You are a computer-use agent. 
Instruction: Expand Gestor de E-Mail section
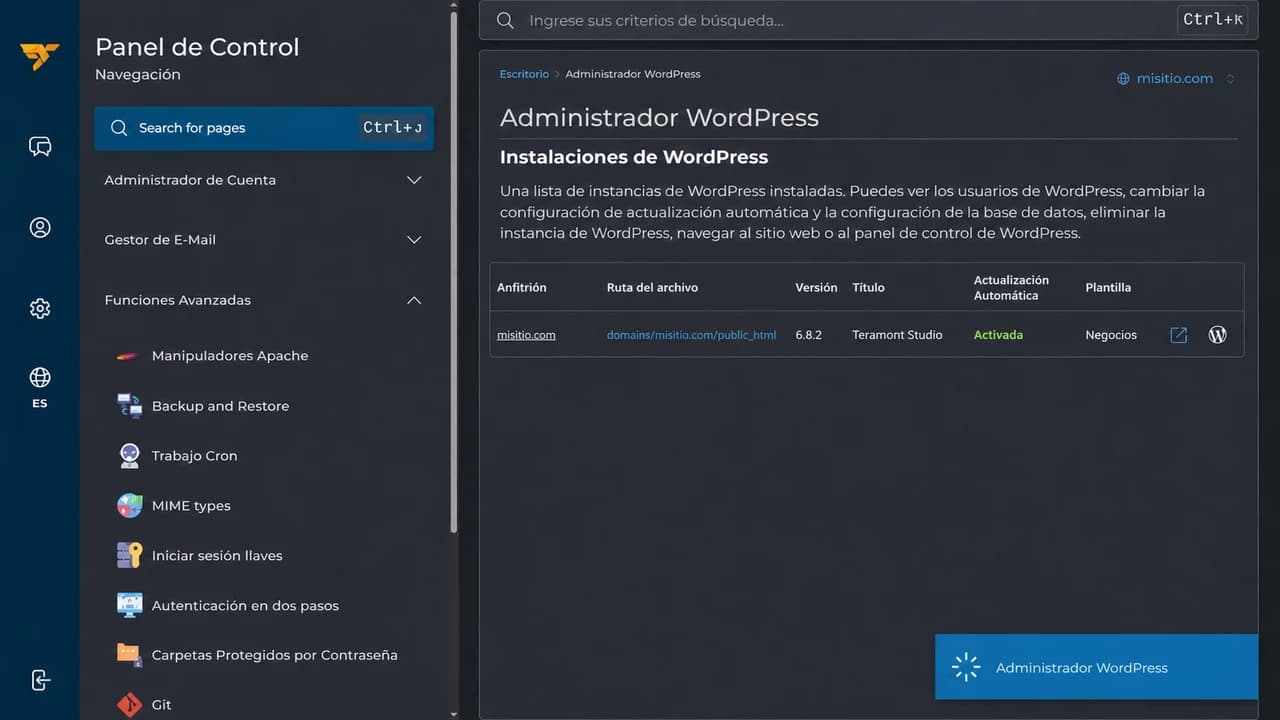(264, 240)
